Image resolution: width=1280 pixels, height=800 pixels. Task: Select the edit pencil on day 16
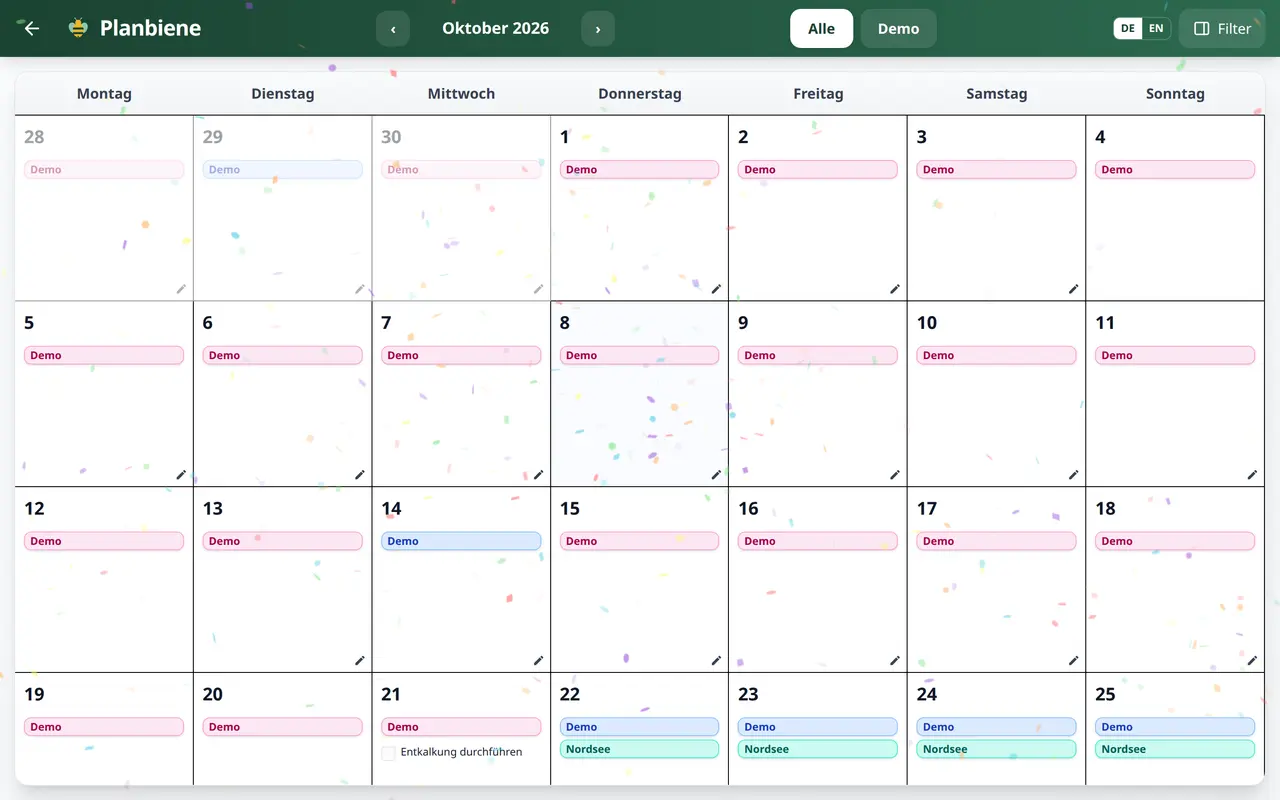pos(895,661)
